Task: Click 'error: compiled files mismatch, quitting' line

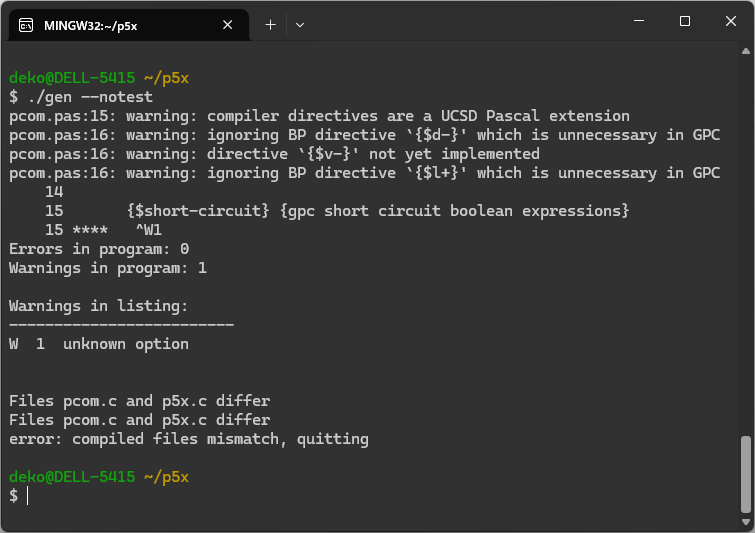Action: coord(189,439)
